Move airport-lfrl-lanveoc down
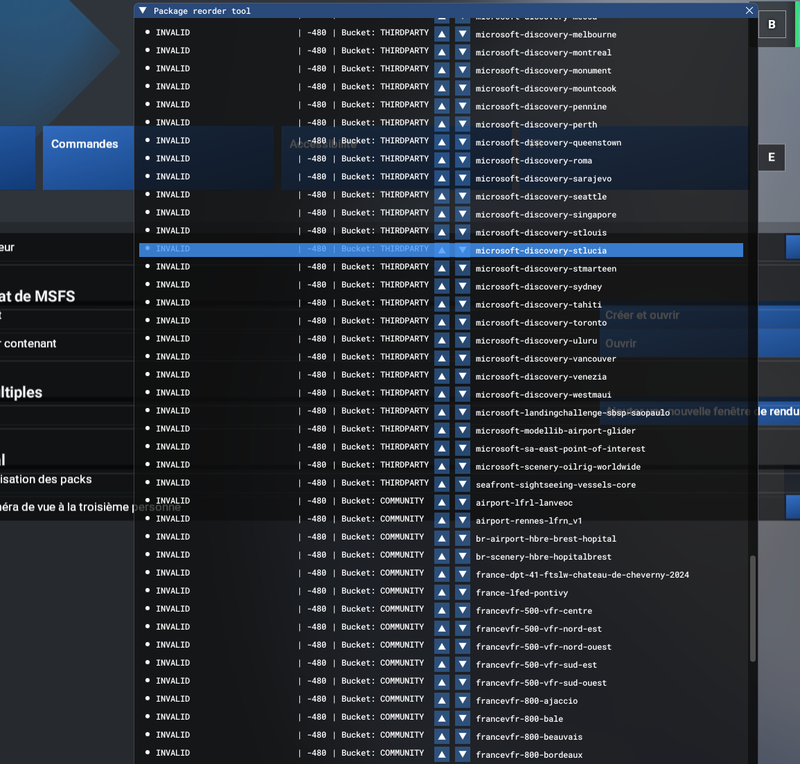Viewport: 800px width, 764px height. 462,502
